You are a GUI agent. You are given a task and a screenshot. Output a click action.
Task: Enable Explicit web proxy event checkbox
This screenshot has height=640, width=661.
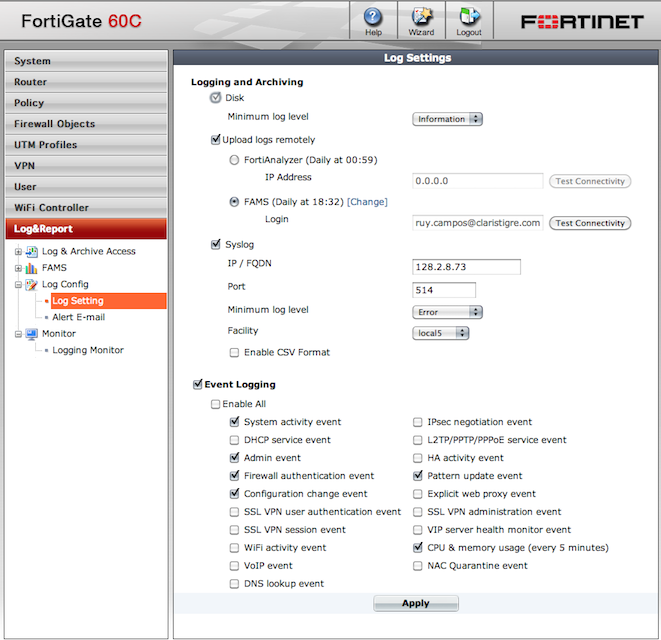tap(417, 494)
